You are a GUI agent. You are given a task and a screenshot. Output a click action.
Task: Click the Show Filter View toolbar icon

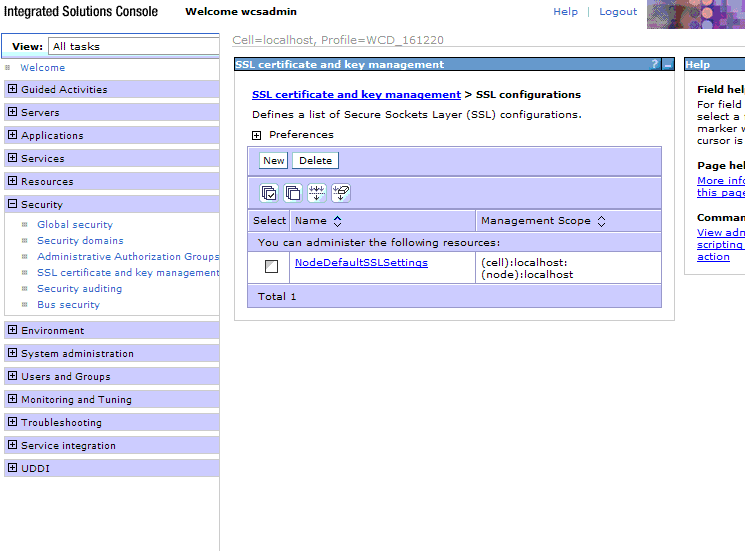pyautogui.click(x=316, y=193)
